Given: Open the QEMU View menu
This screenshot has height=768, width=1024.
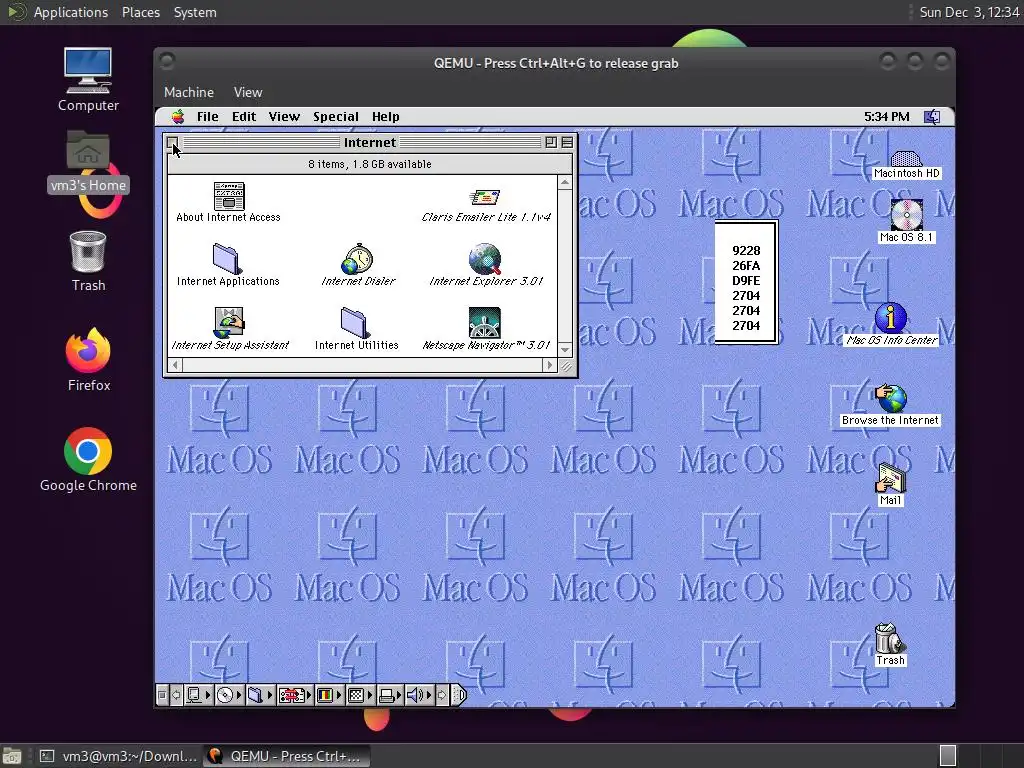Looking at the screenshot, I should coord(248,92).
